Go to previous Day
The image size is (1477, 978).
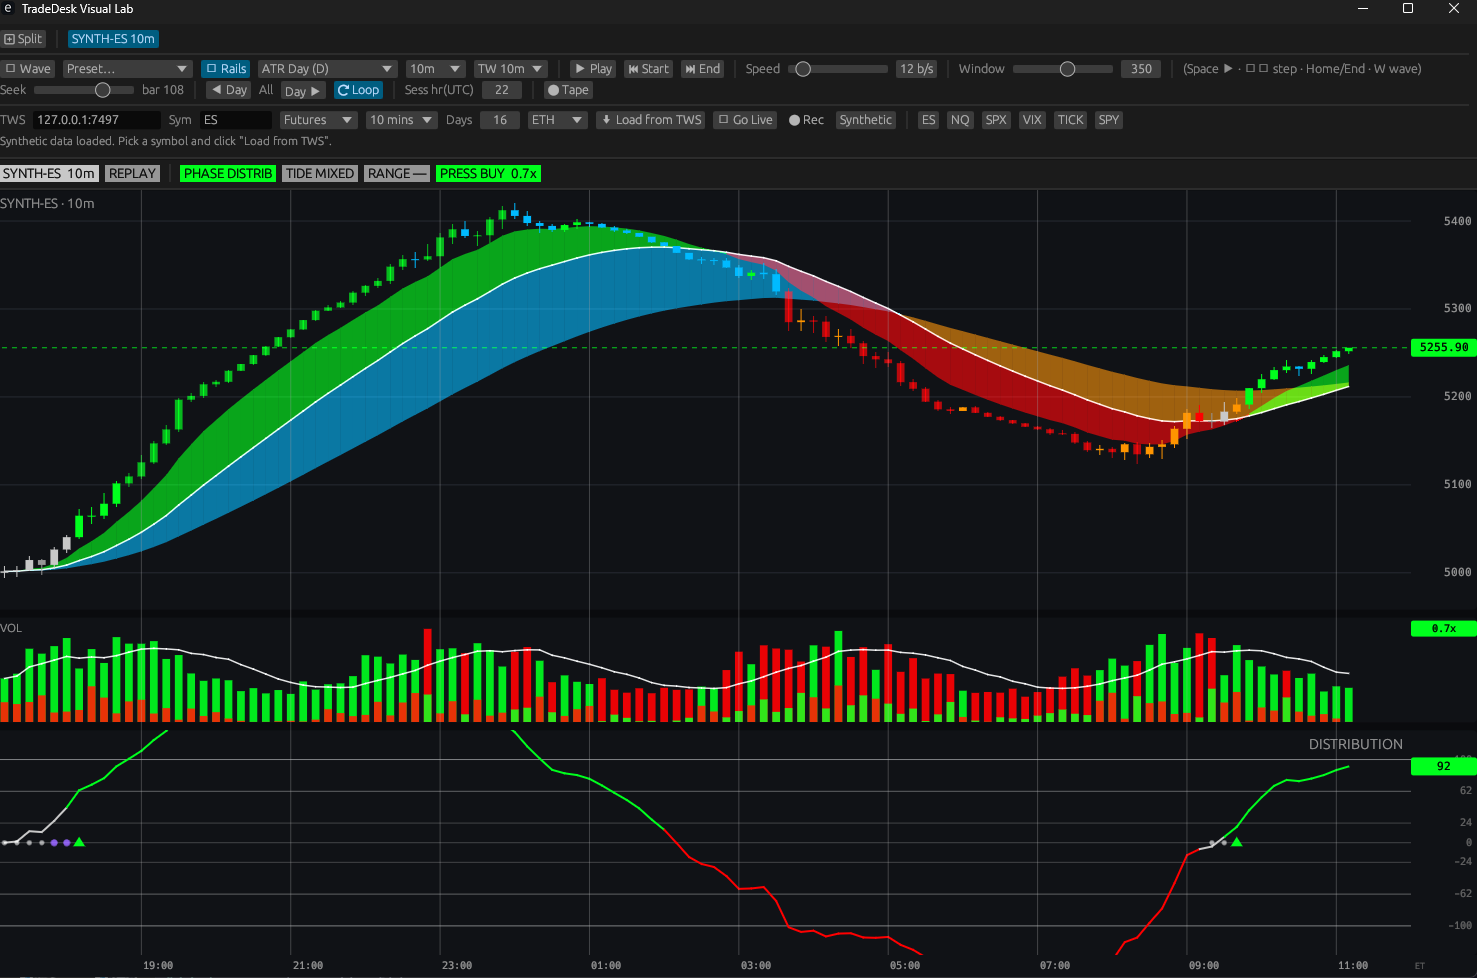click(x=228, y=90)
